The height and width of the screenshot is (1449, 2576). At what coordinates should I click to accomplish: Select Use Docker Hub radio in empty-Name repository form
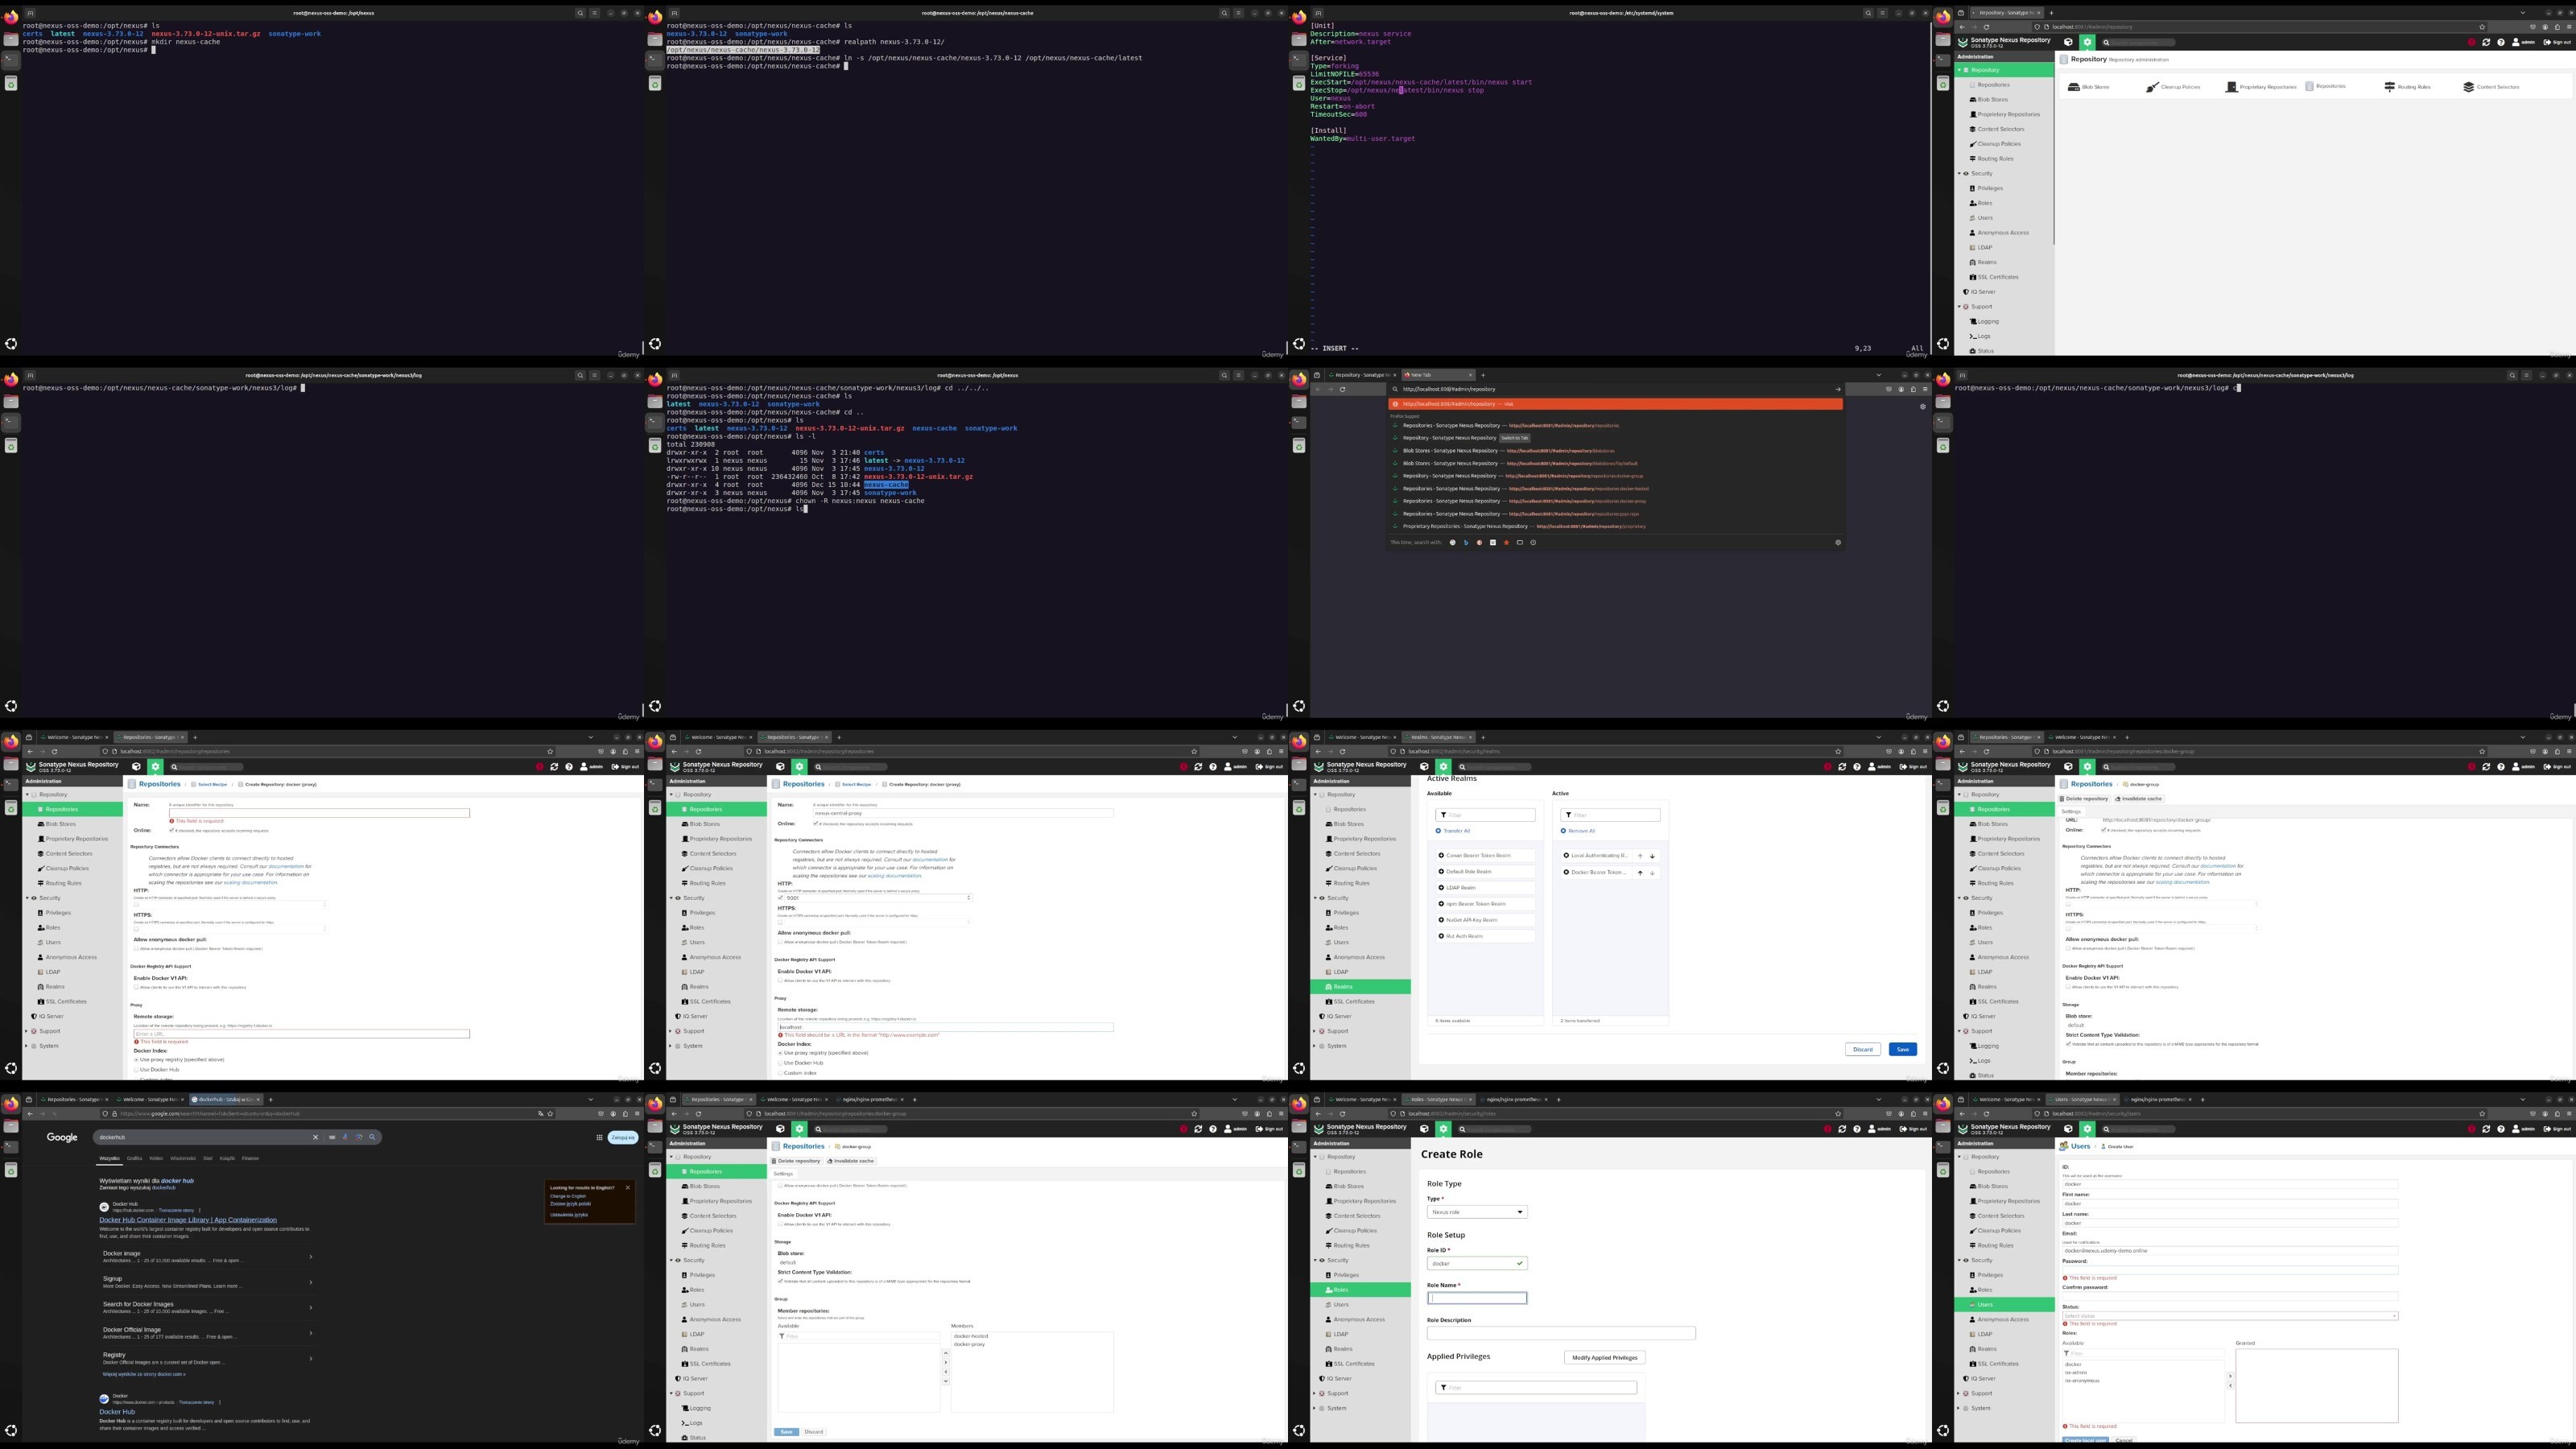tap(136, 1070)
